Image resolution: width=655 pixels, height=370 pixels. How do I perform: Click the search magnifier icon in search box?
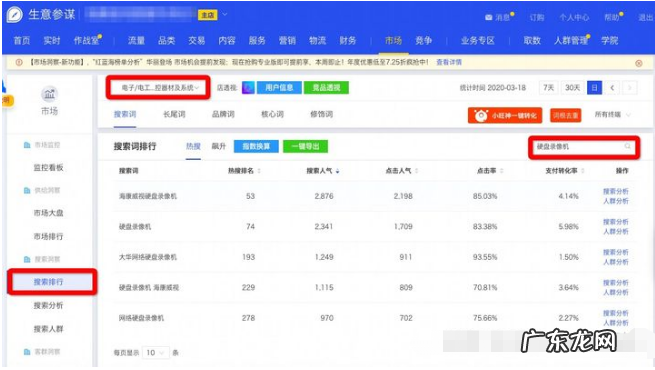pos(627,146)
